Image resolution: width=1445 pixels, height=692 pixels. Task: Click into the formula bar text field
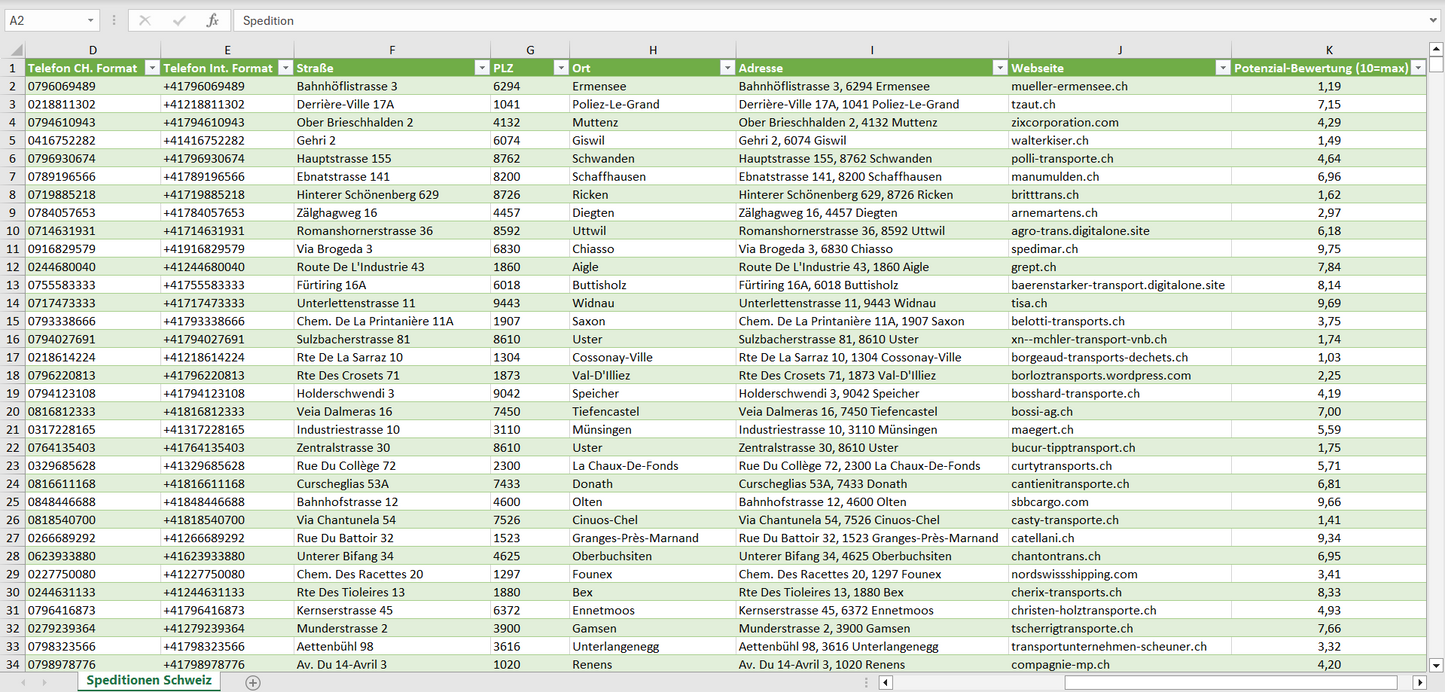point(800,20)
